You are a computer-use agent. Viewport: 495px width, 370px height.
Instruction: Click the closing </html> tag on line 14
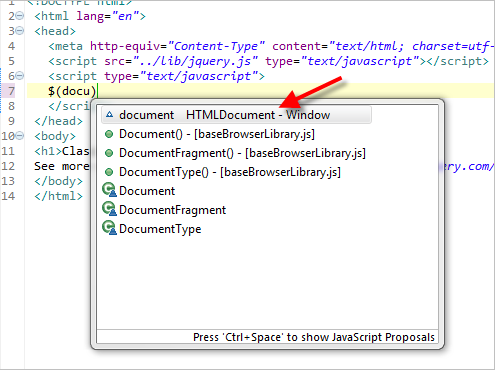pyautogui.click(x=58, y=196)
